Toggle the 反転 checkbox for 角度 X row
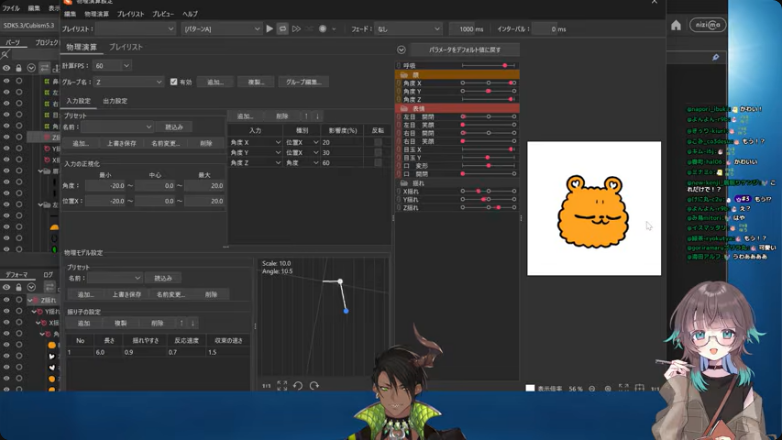Screen dimensions: 782x440 378,142
